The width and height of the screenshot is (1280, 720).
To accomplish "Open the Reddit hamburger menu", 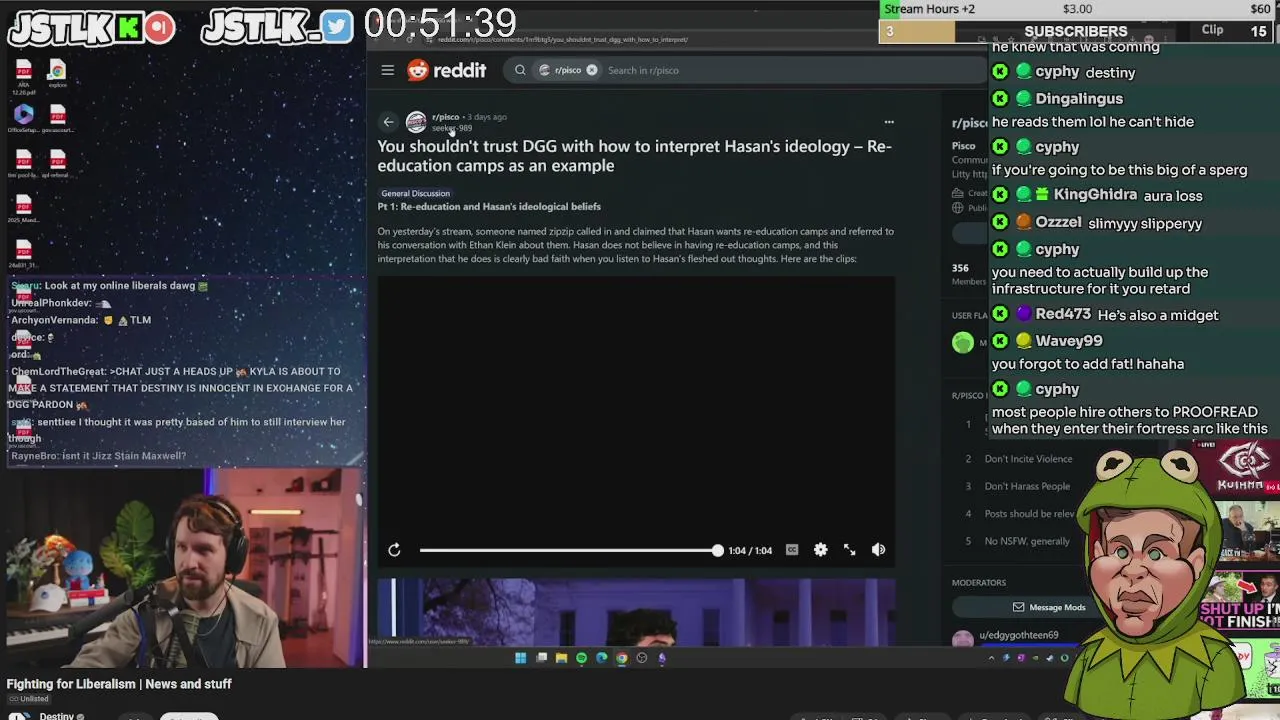I will [388, 70].
